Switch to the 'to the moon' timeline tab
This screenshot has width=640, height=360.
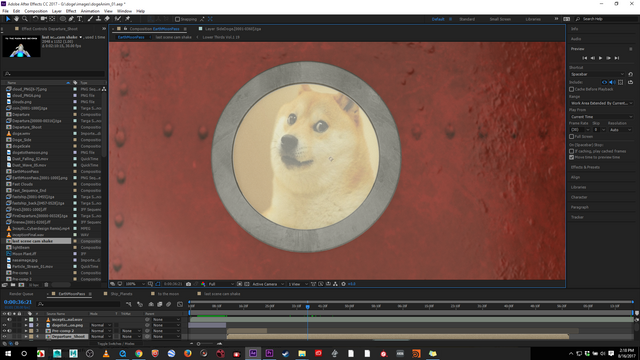[168, 294]
